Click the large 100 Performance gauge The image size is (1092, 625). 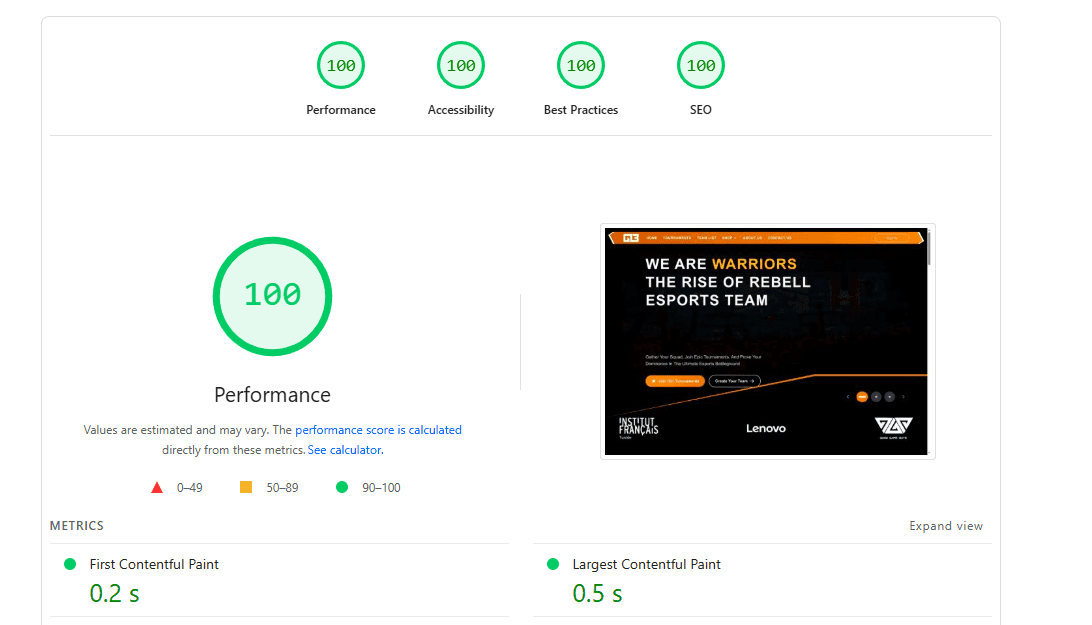tap(272, 296)
